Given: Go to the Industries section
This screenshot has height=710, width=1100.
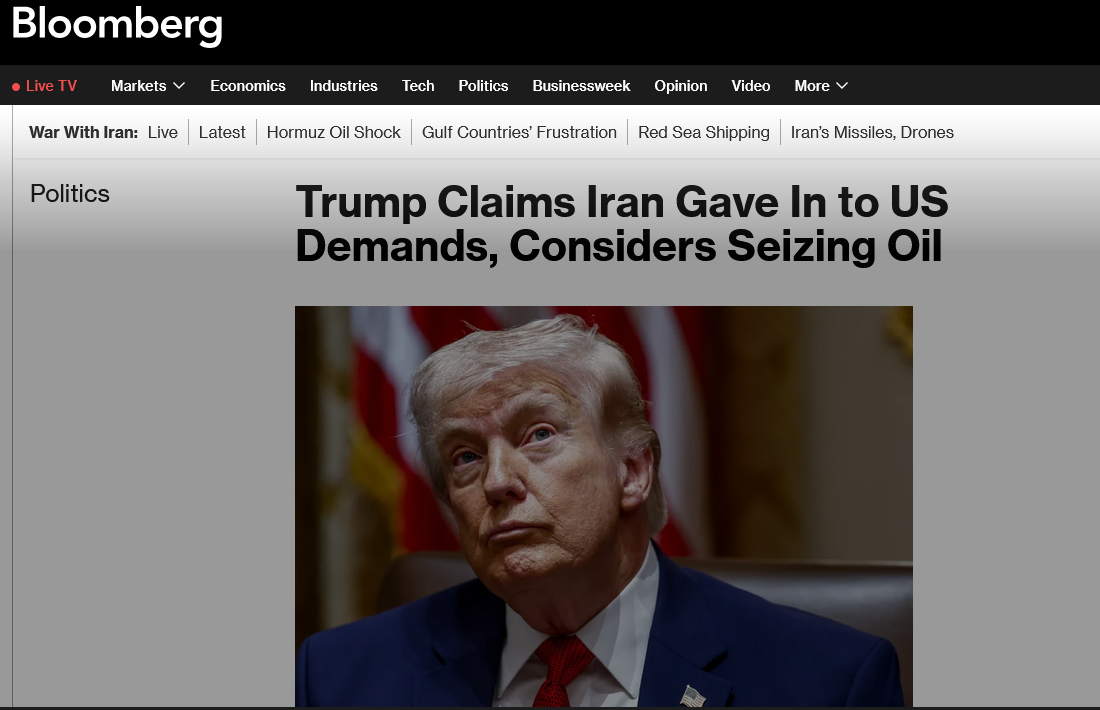Looking at the screenshot, I should click(344, 86).
